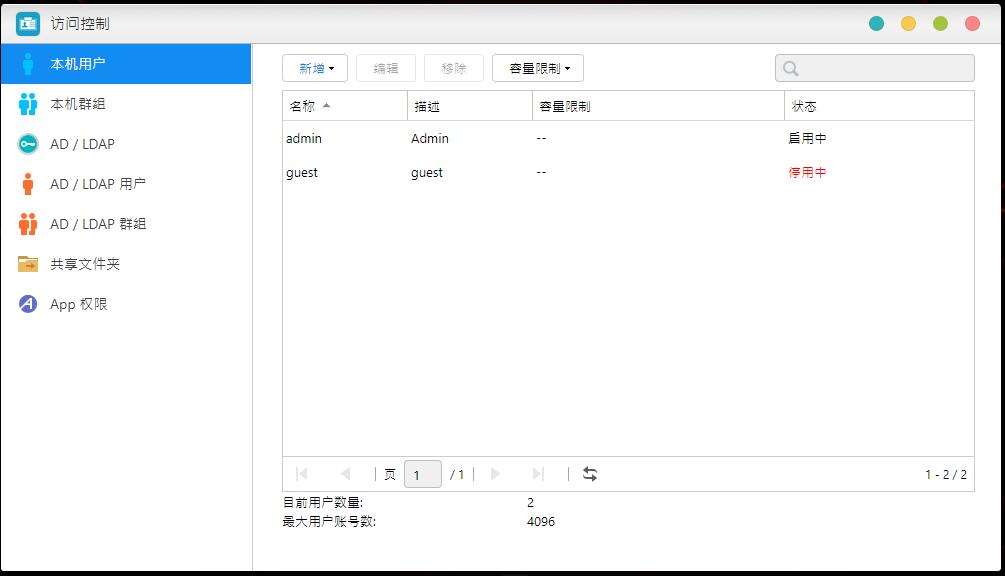The height and width of the screenshot is (576, 1005).
Task: Click the next page arrow
Action: 496,473
